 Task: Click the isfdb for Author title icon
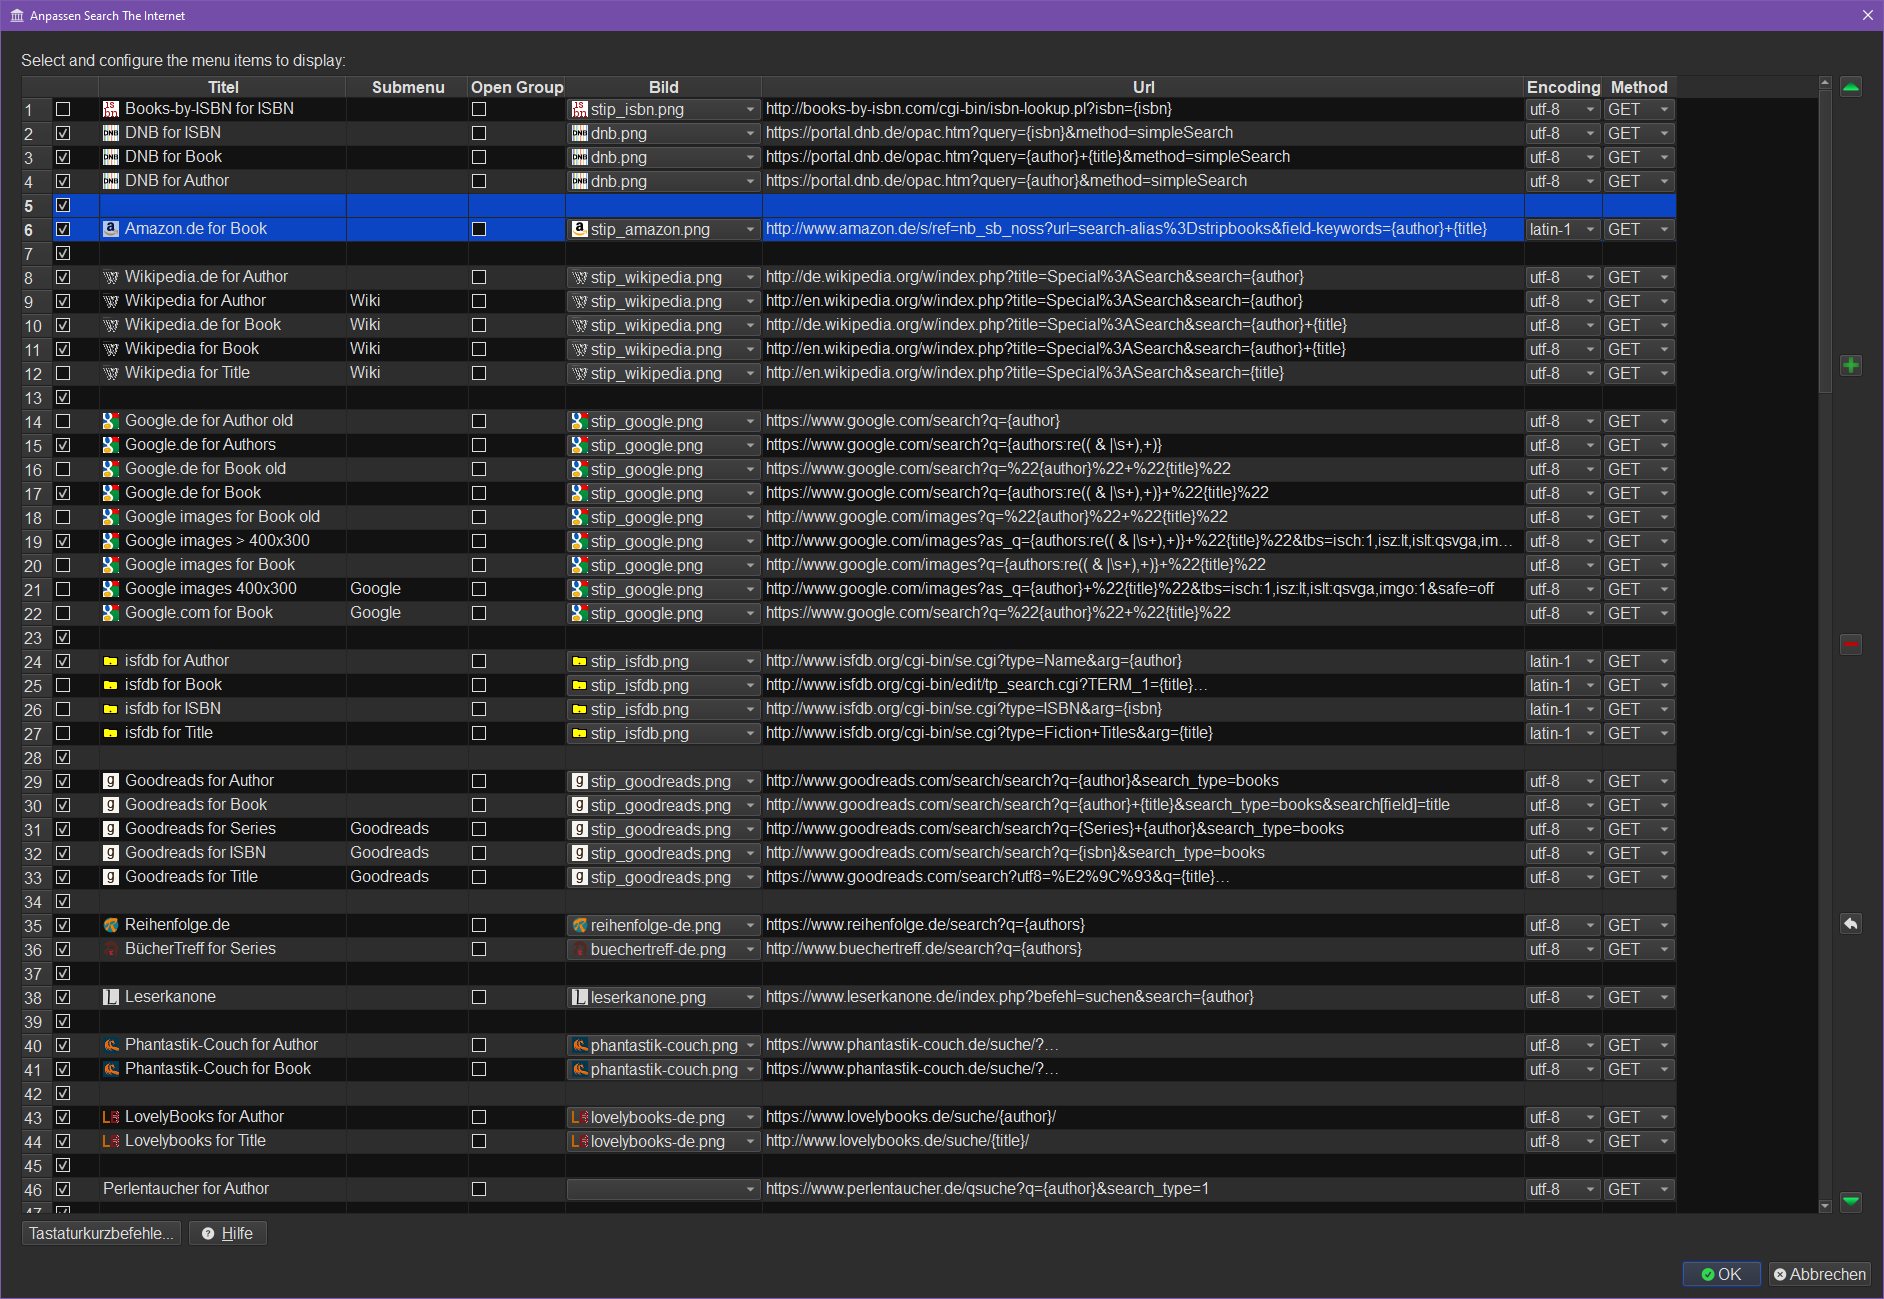click(111, 661)
